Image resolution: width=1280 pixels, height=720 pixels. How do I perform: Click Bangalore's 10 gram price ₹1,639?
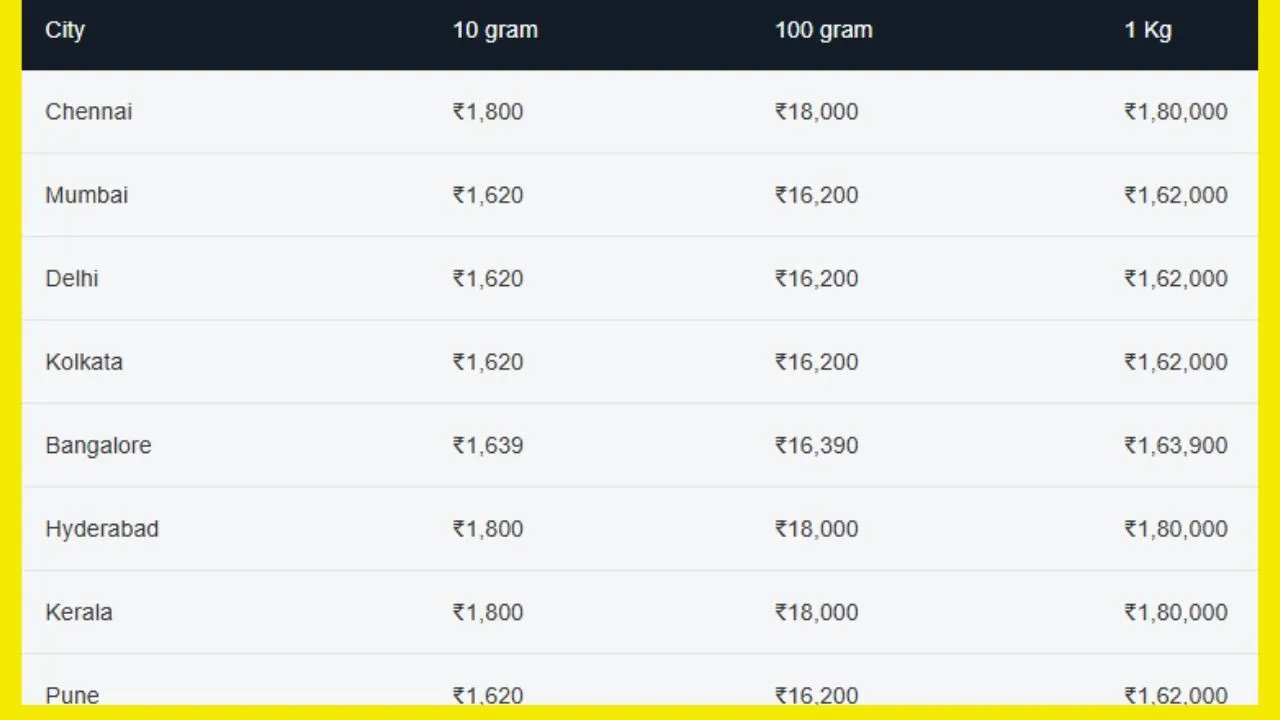pyautogui.click(x=488, y=446)
